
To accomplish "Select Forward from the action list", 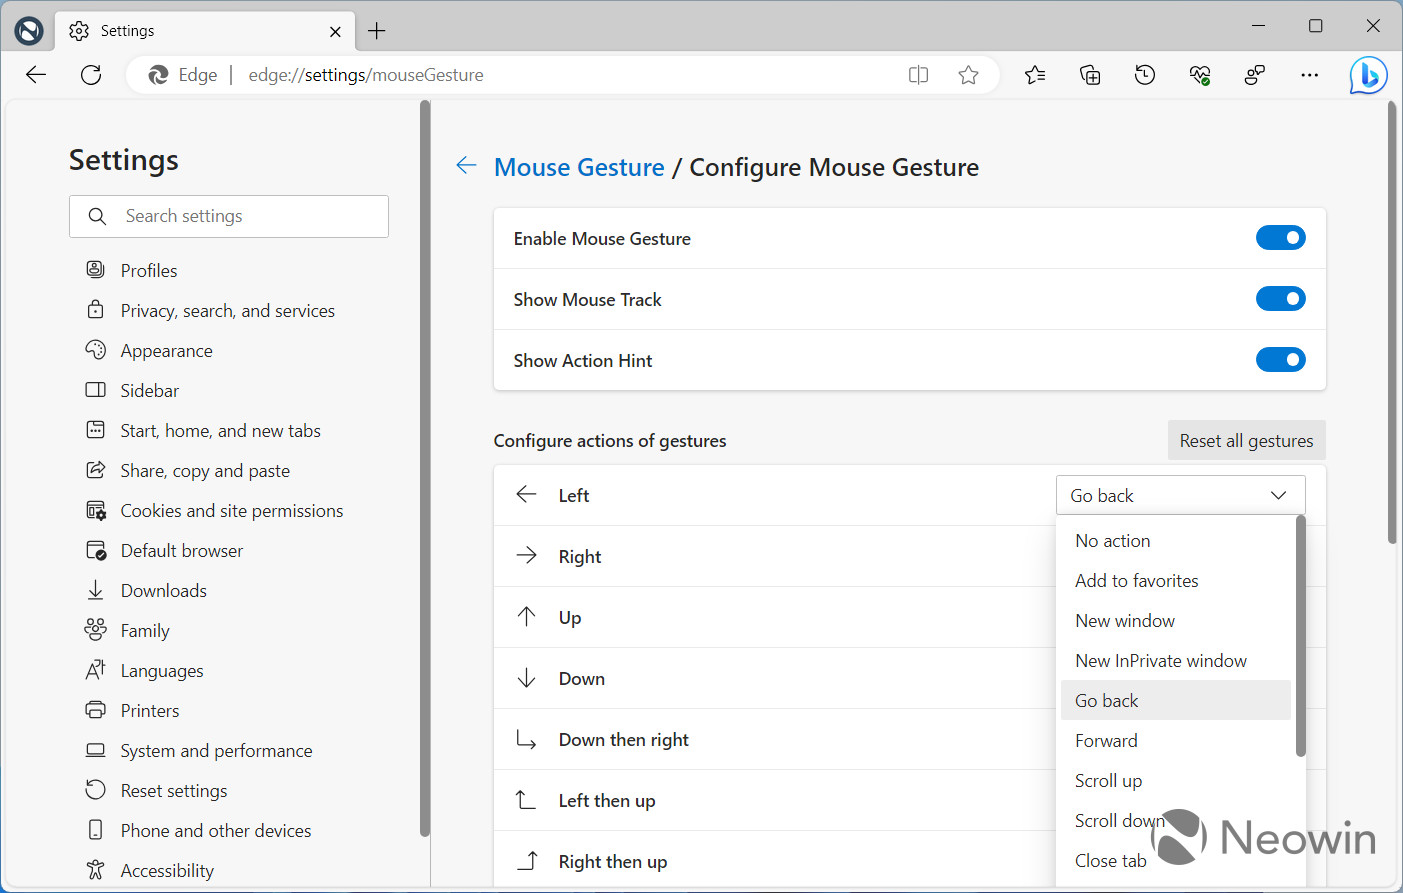I will [x=1106, y=740].
